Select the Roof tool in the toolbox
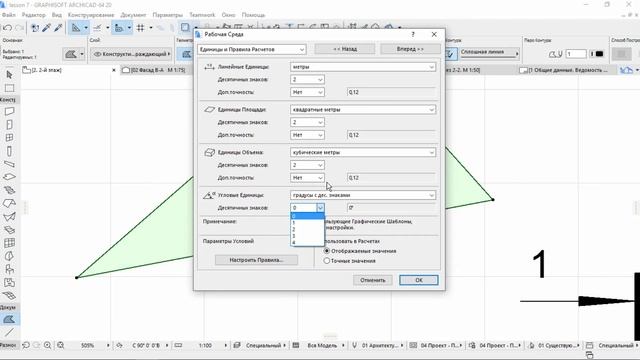Image resolution: width=640 pixels, height=360 pixels. click(9, 203)
